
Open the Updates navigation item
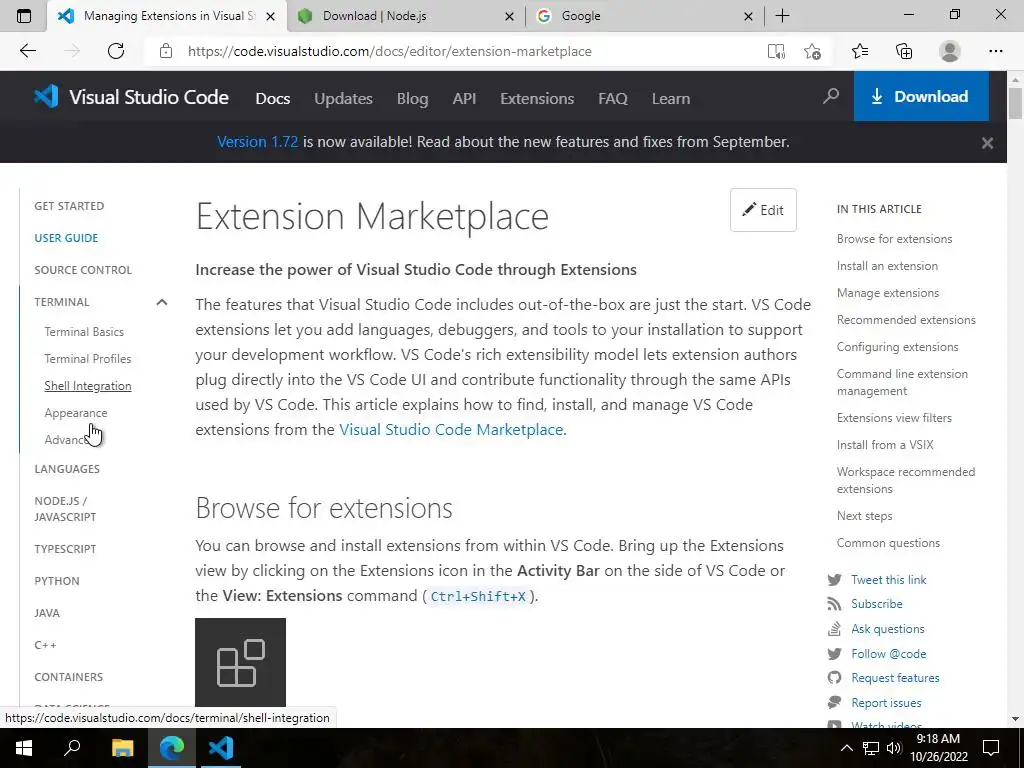344,99
